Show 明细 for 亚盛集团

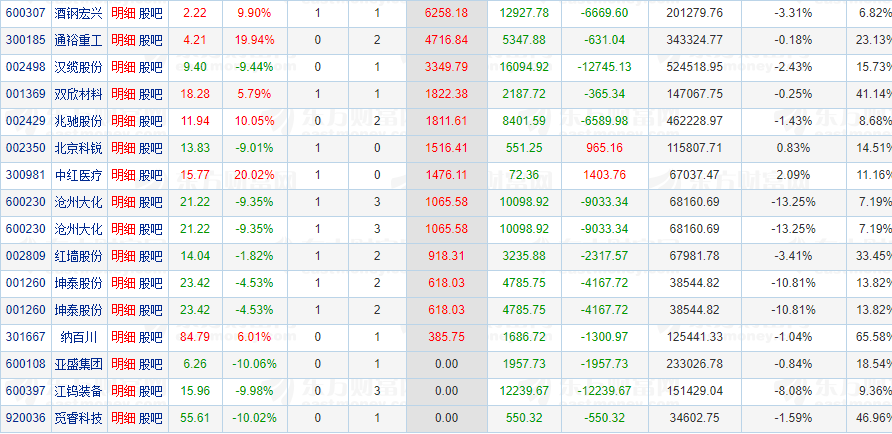pyautogui.click(x=123, y=364)
